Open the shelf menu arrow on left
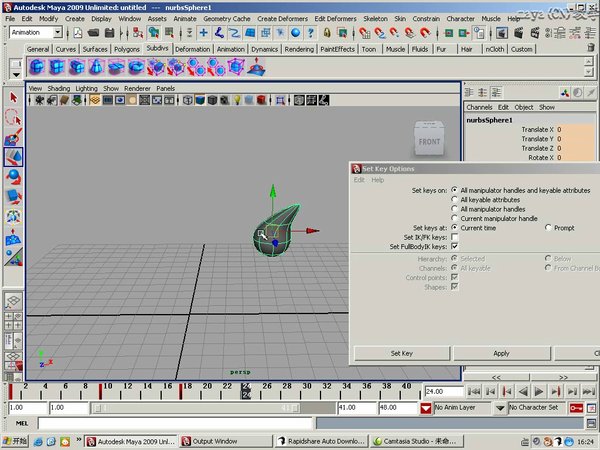The height and width of the screenshot is (450, 600). tap(16, 74)
